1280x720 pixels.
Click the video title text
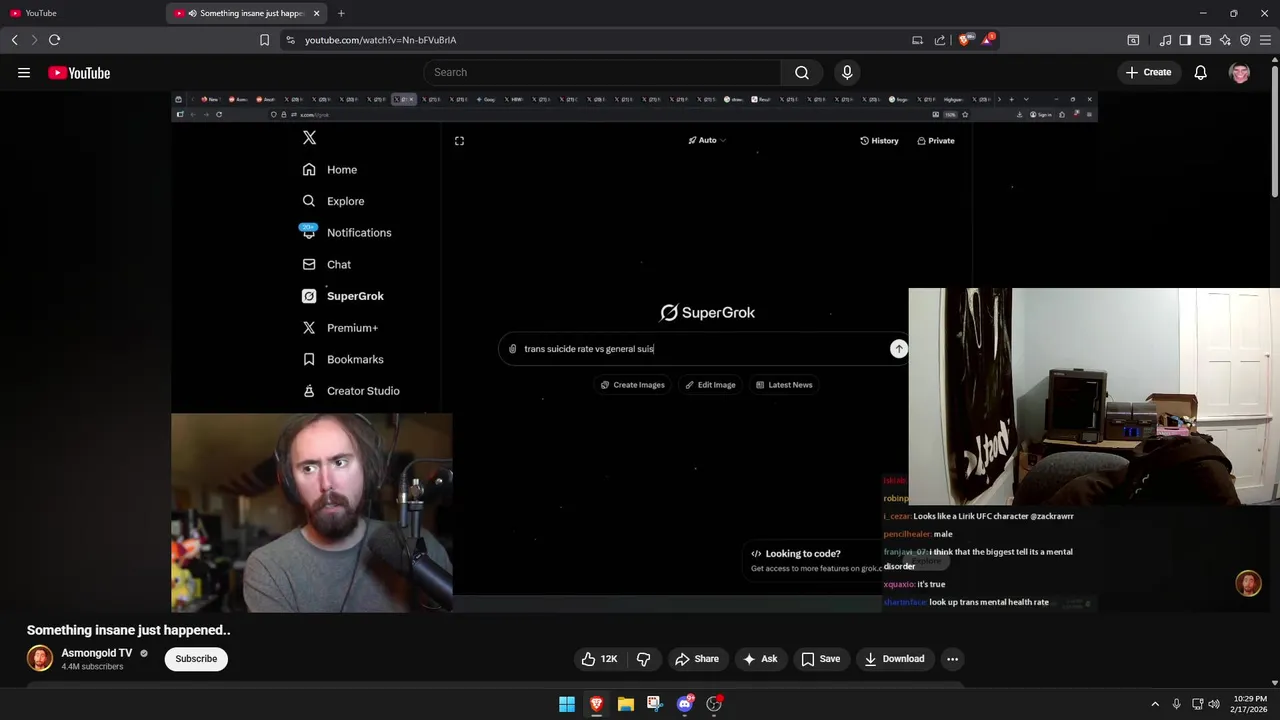click(x=128, y=630)
